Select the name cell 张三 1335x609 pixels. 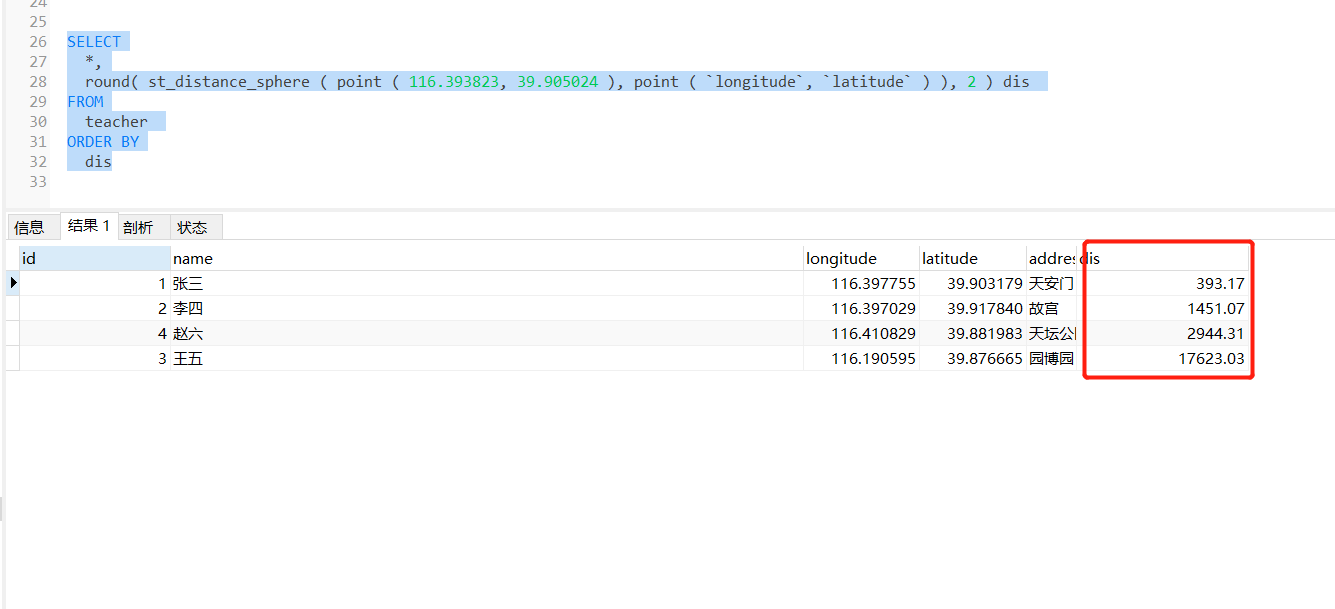pos(188,284)
